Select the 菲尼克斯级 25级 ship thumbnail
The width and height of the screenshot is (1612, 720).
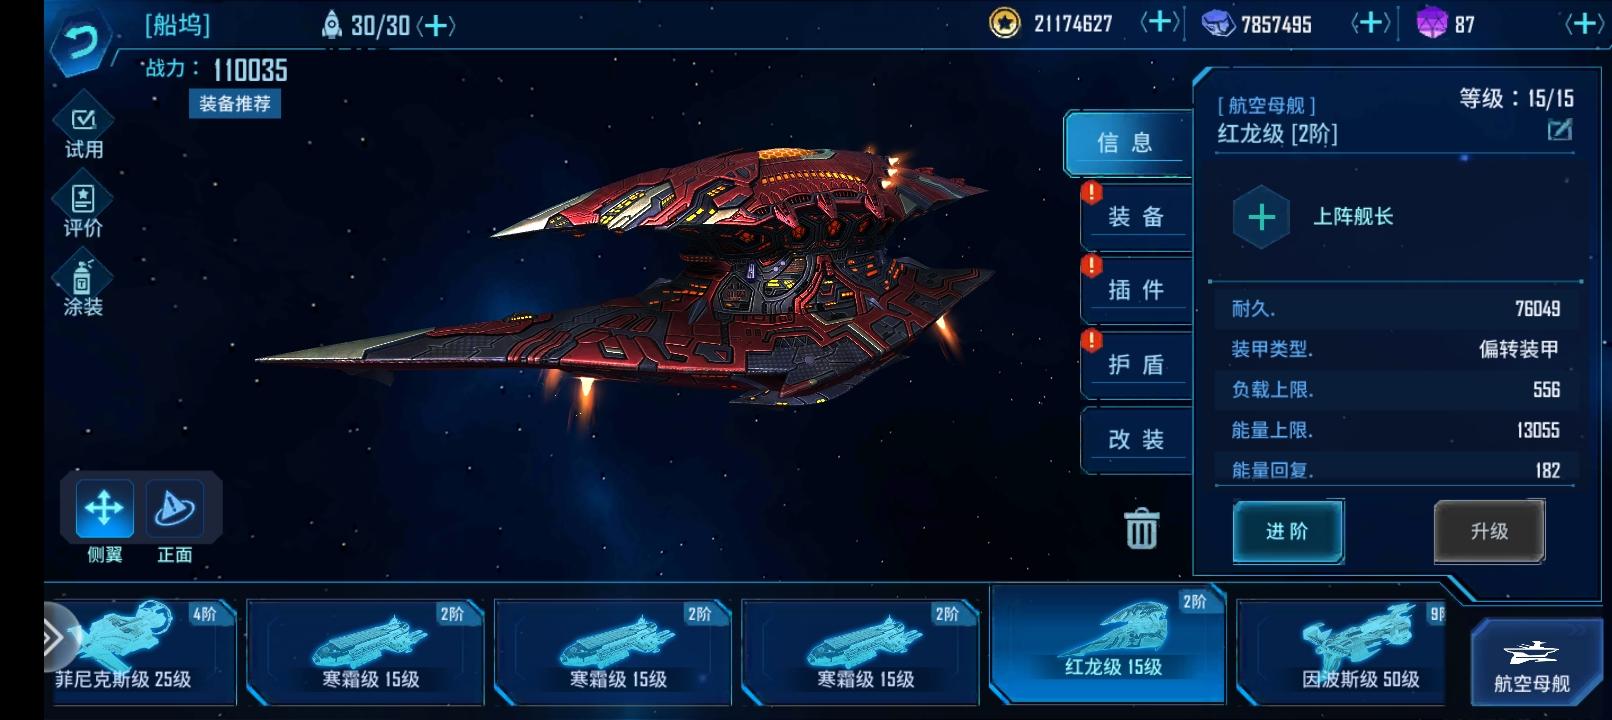[x=140, y=651]
